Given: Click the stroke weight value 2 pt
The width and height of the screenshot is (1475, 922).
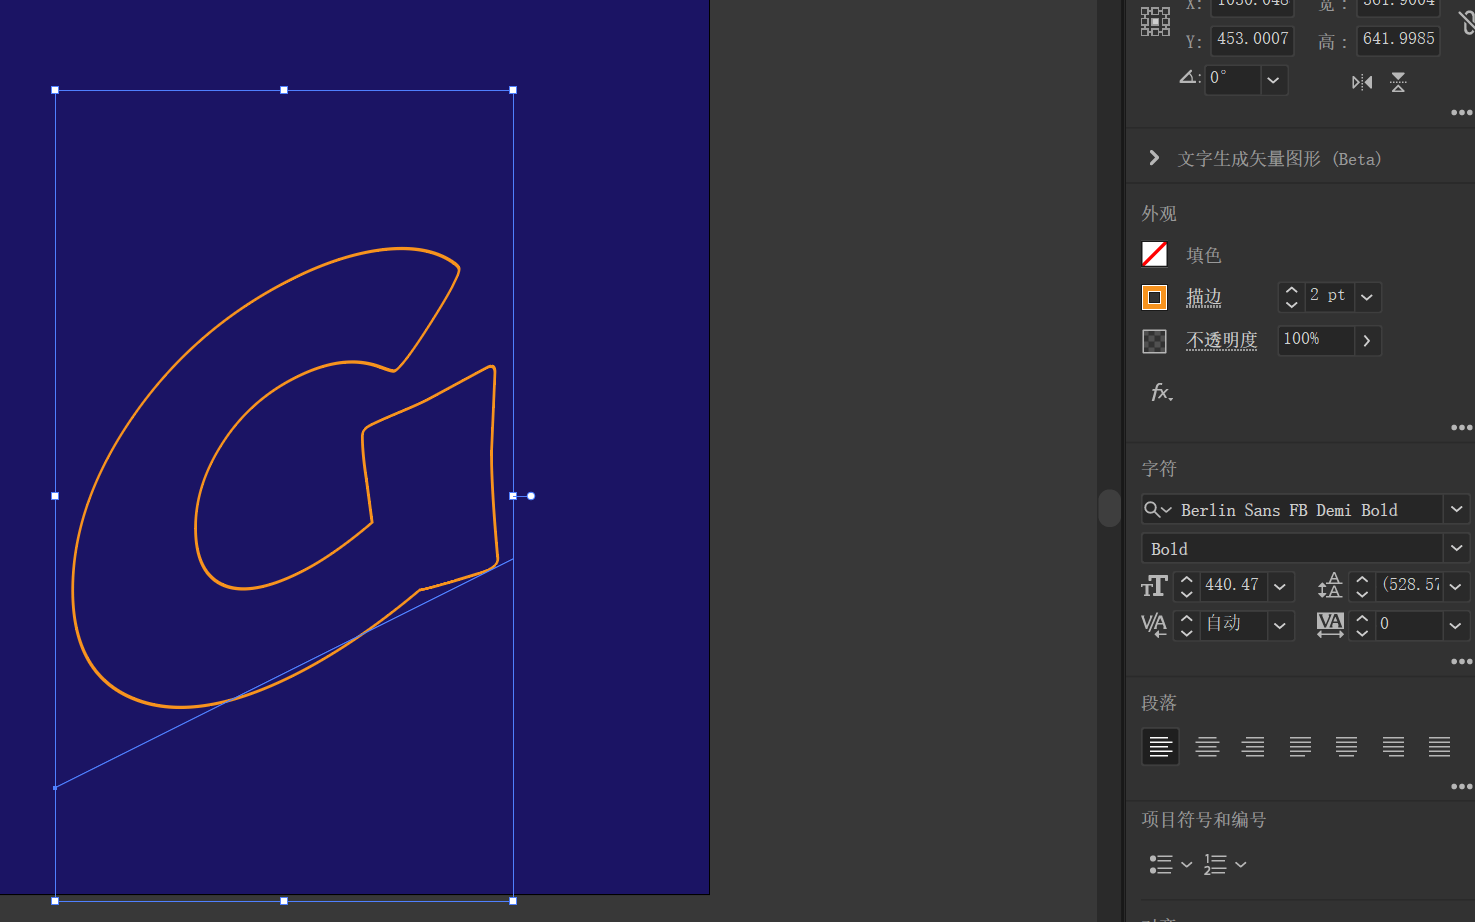Looking at the screenshot, I should pos(1329,296).
